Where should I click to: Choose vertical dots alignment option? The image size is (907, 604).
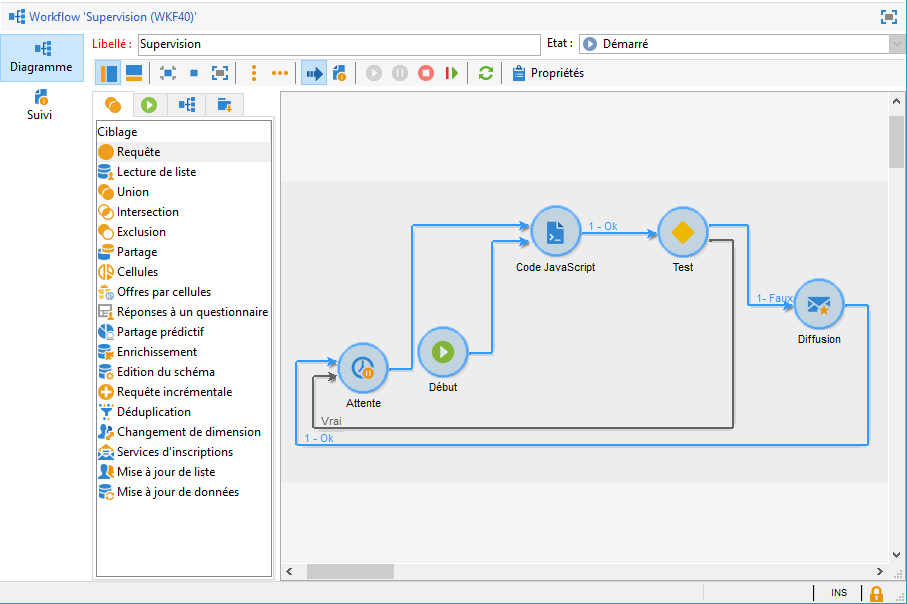click(254, 73)
